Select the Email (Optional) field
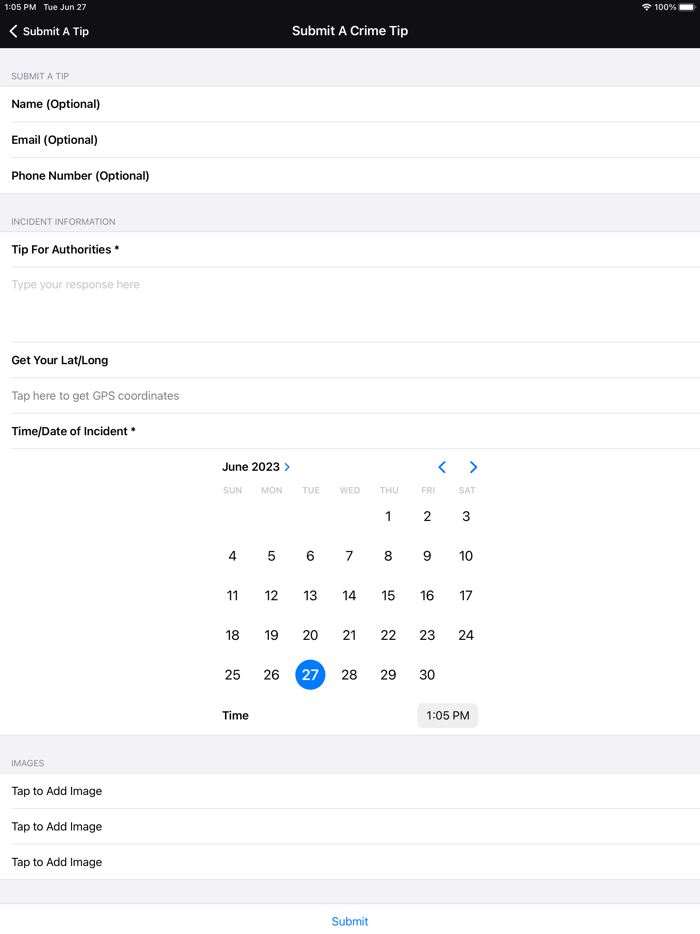 (x=350, y=140)
